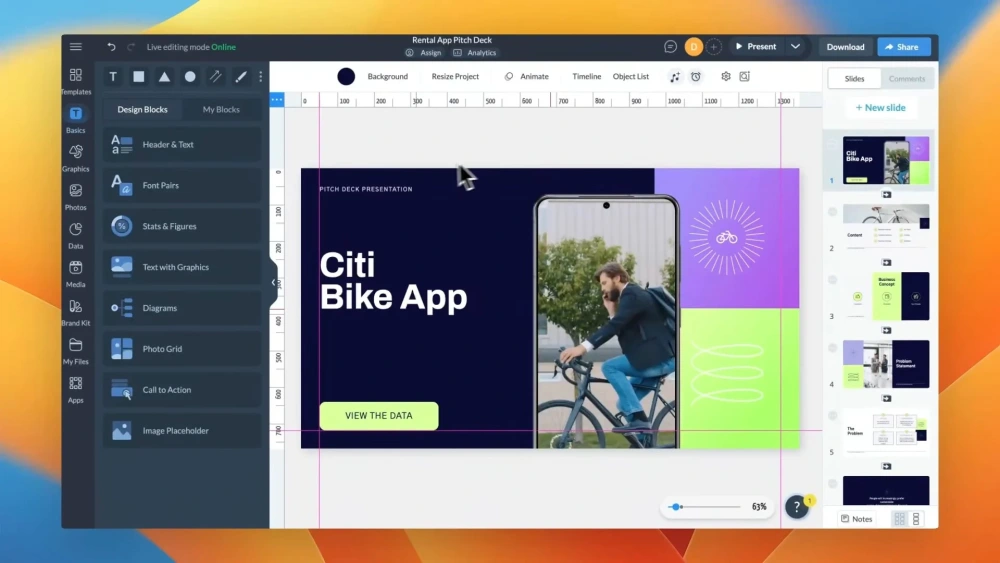1000x563 pixels.
Task: Click the preview frame icon beside gear
Action: pyautogui.click(x=744, y=77)
